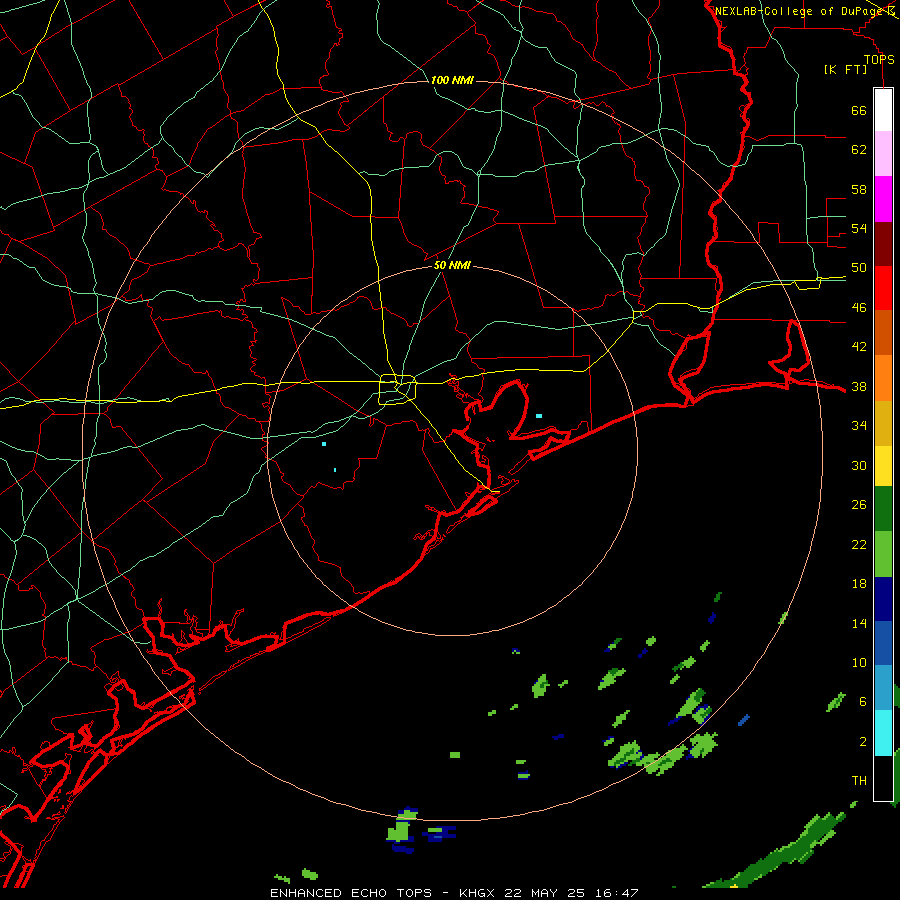
Task: Click the "TOPS" legend heading
Action: [879, 59]
